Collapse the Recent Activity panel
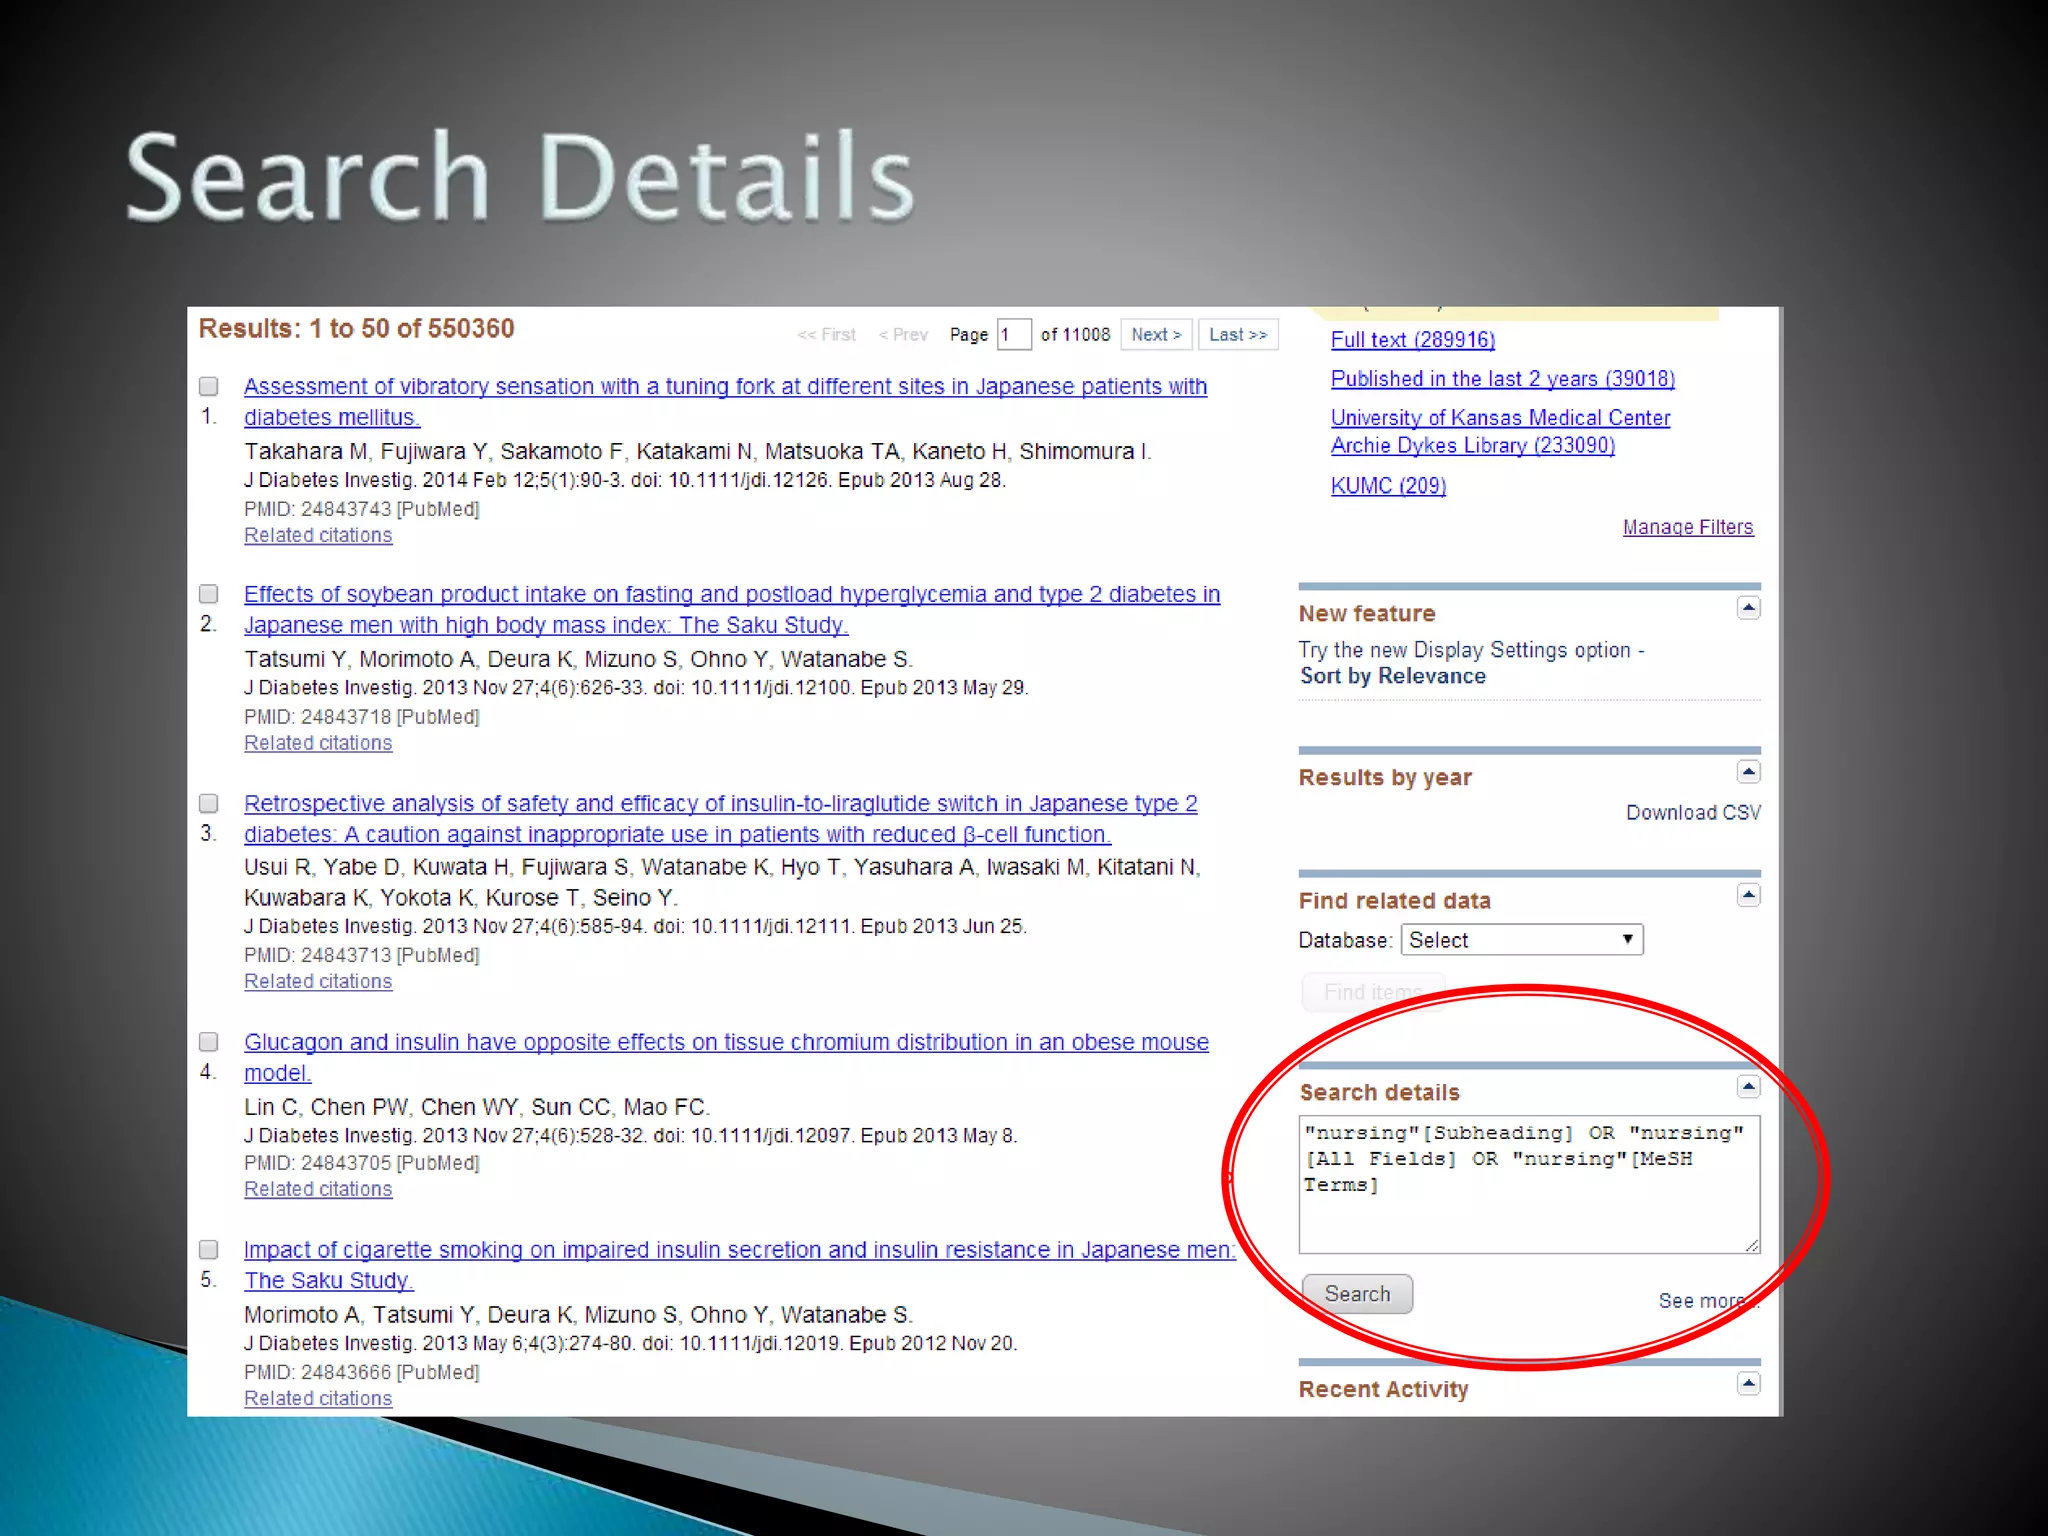 (1748, 1384)
